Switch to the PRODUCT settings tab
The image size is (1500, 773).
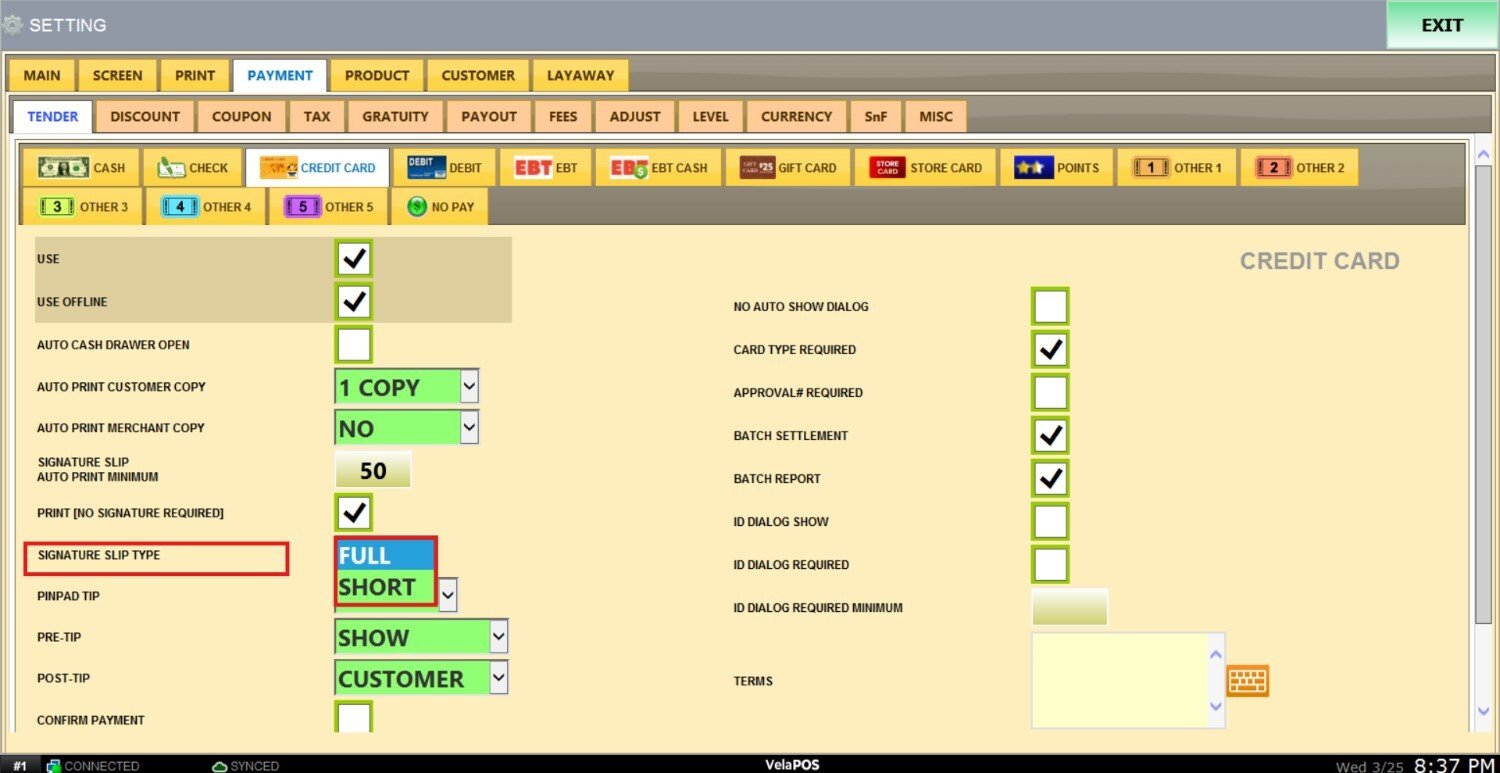tap(377, 75)
